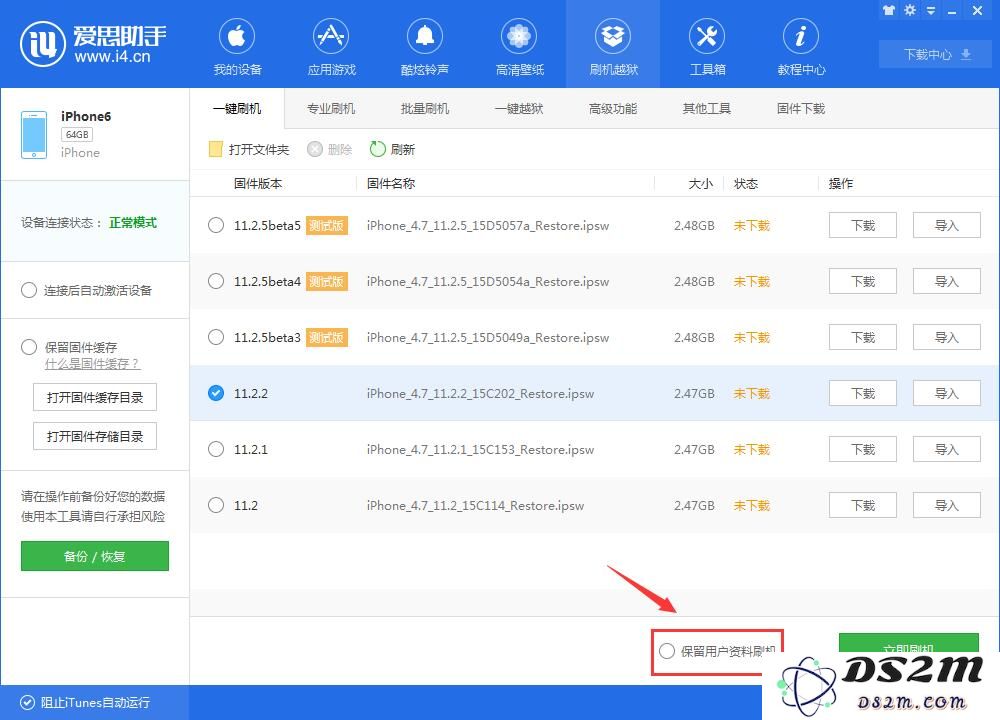Click the 测试版 tag on 11.2.5beta5
This screenshot has width=1000, height=720.
point(327,225)
